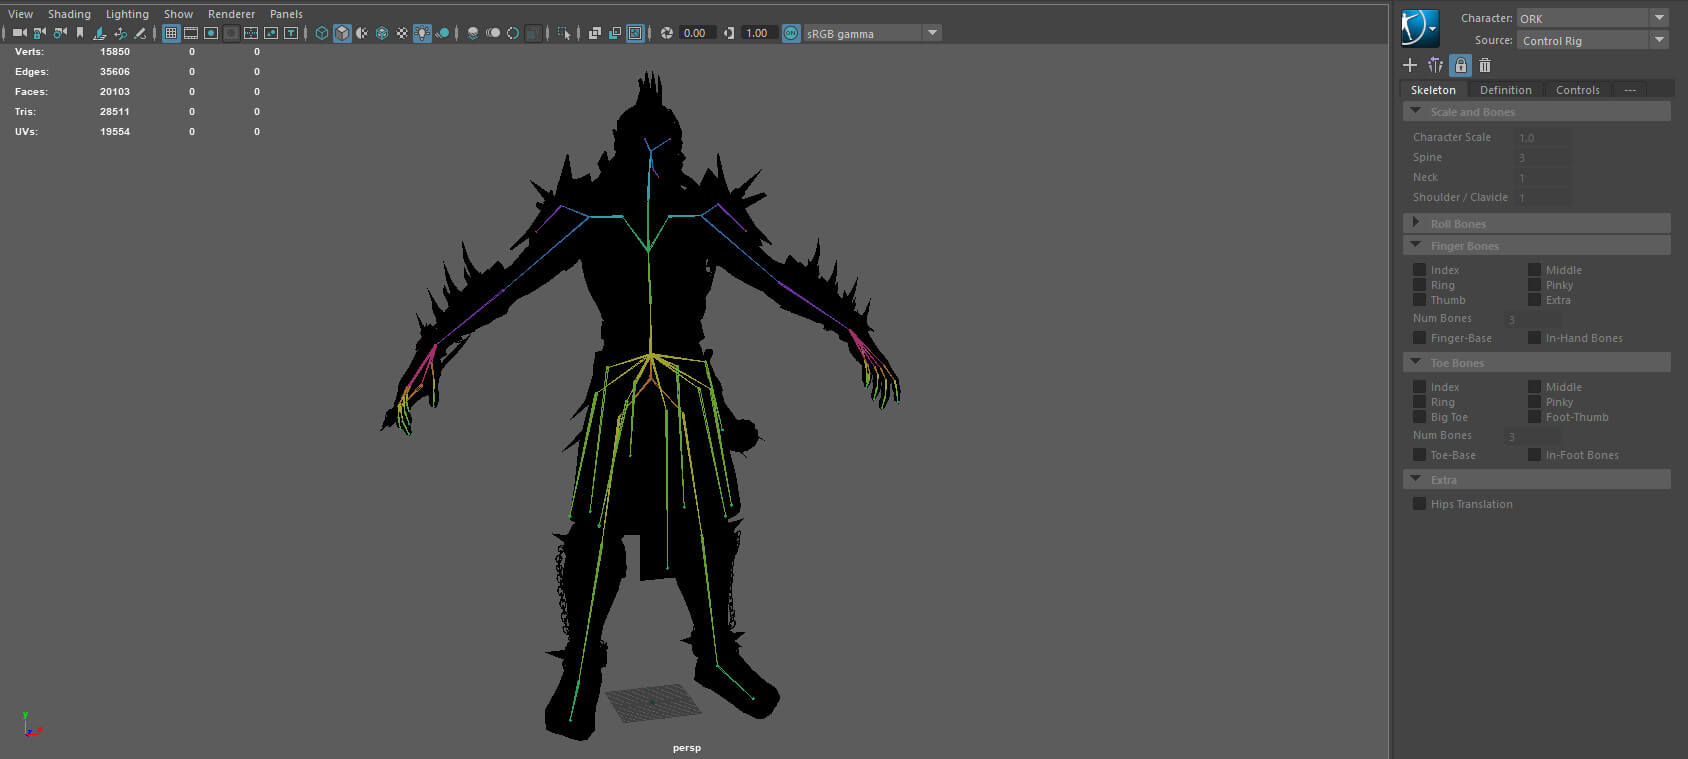Collapse the Toe Bones section
1688x759 pixels.
1536,362
